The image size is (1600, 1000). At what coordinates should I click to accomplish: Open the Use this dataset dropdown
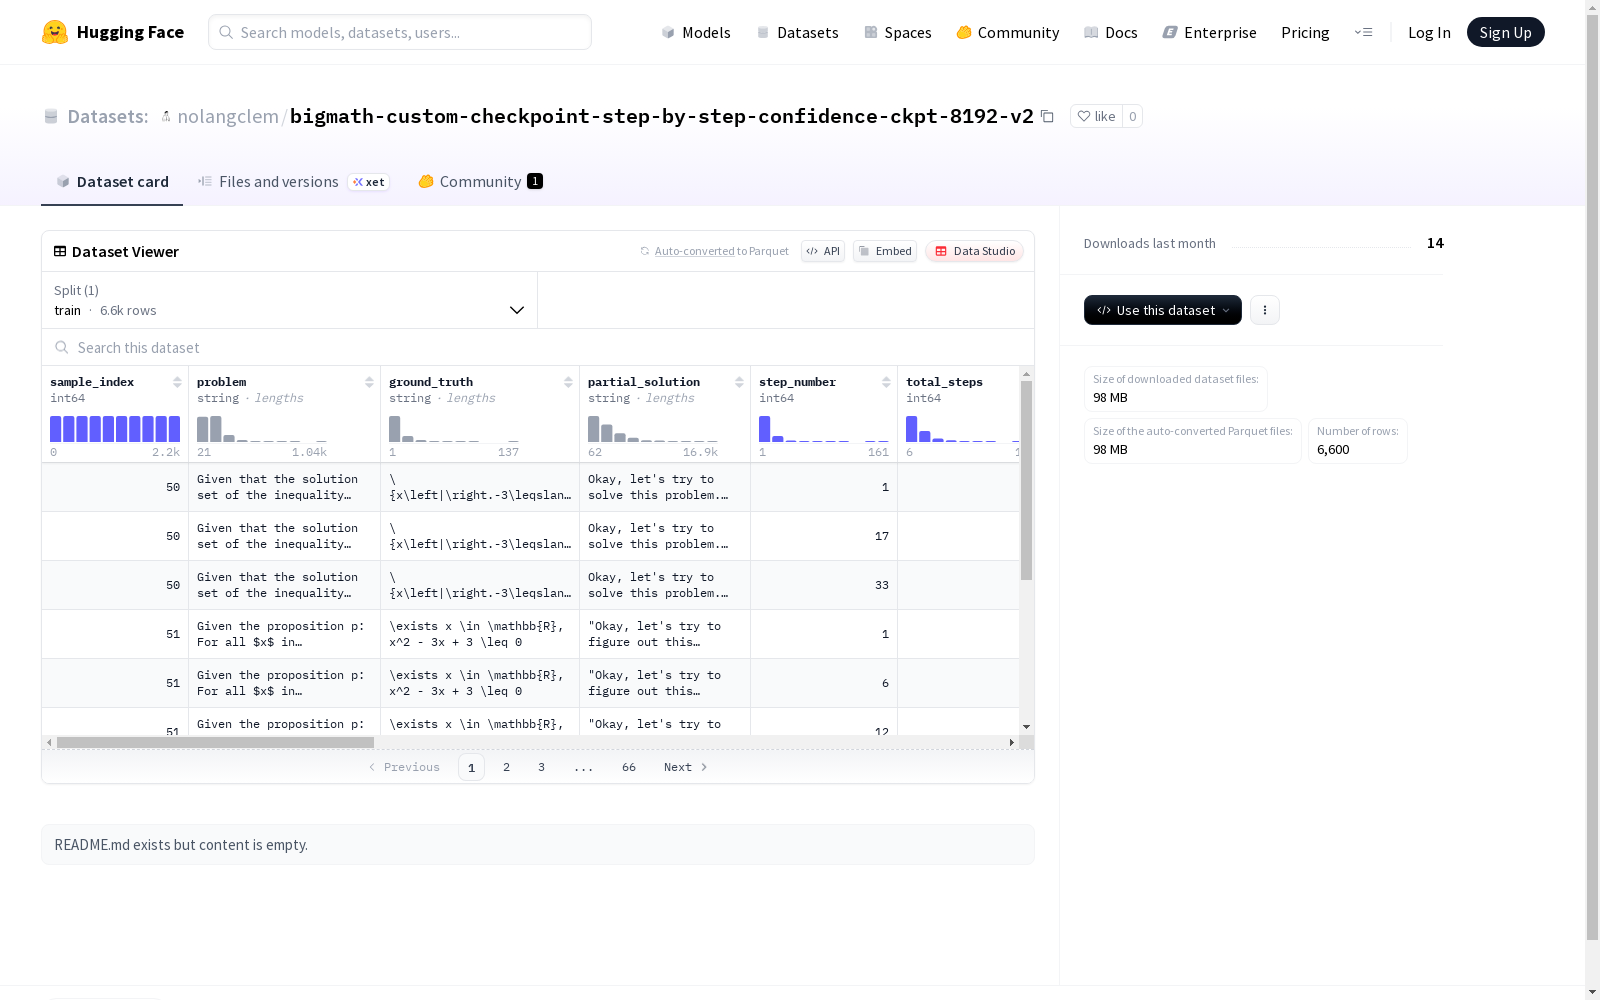click(1163, 310)
